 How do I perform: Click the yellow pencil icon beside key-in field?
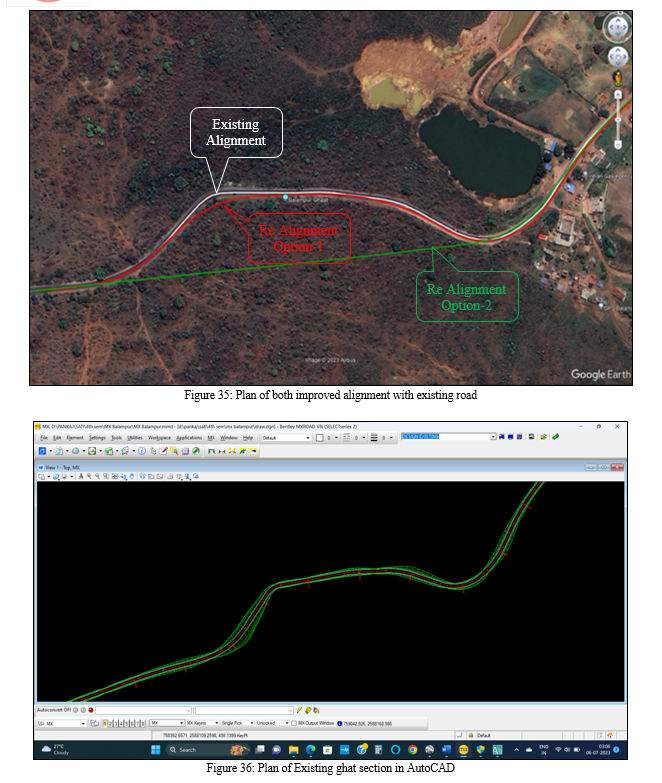click(x=299, y=711)
